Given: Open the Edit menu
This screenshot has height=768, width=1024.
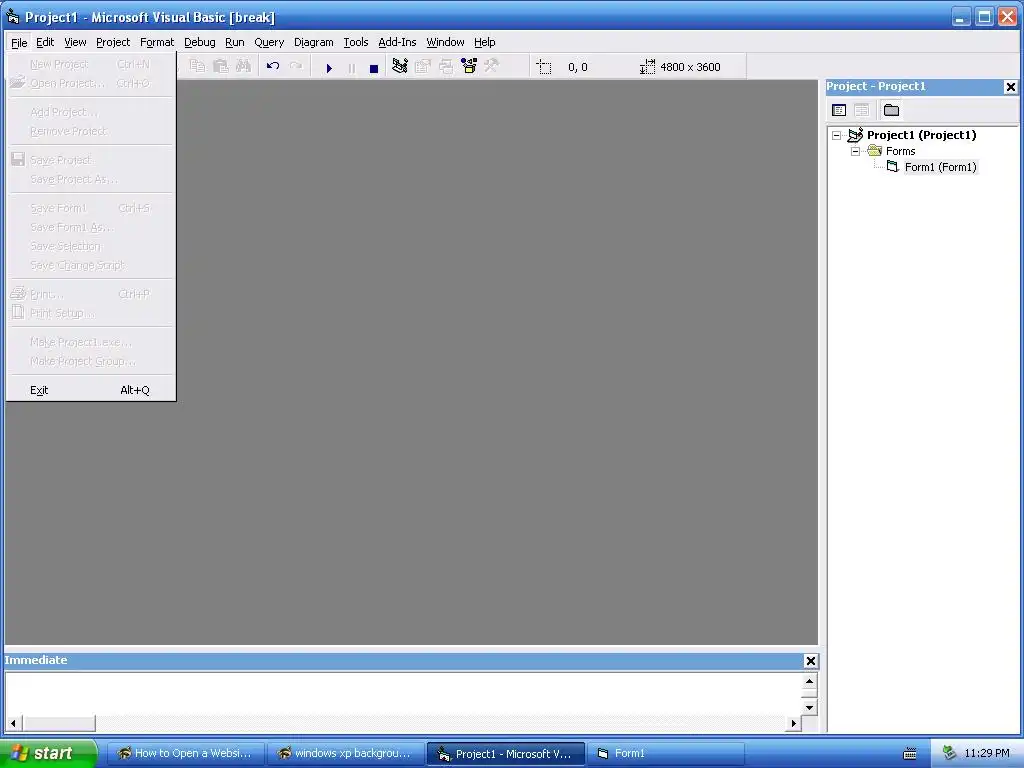Looking at the screenshot, I should (45, 42).
